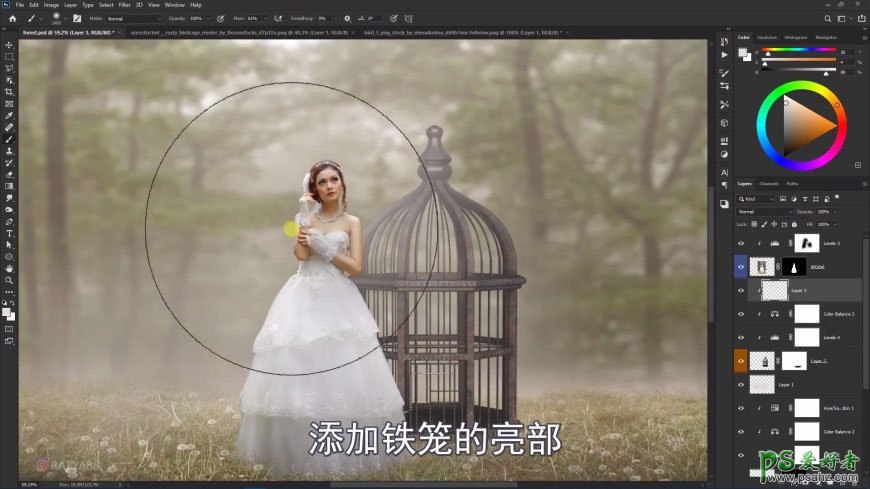Open the layer Kind filter dropdown
This screenshot has width=870, height=489.
click(755, 199)
